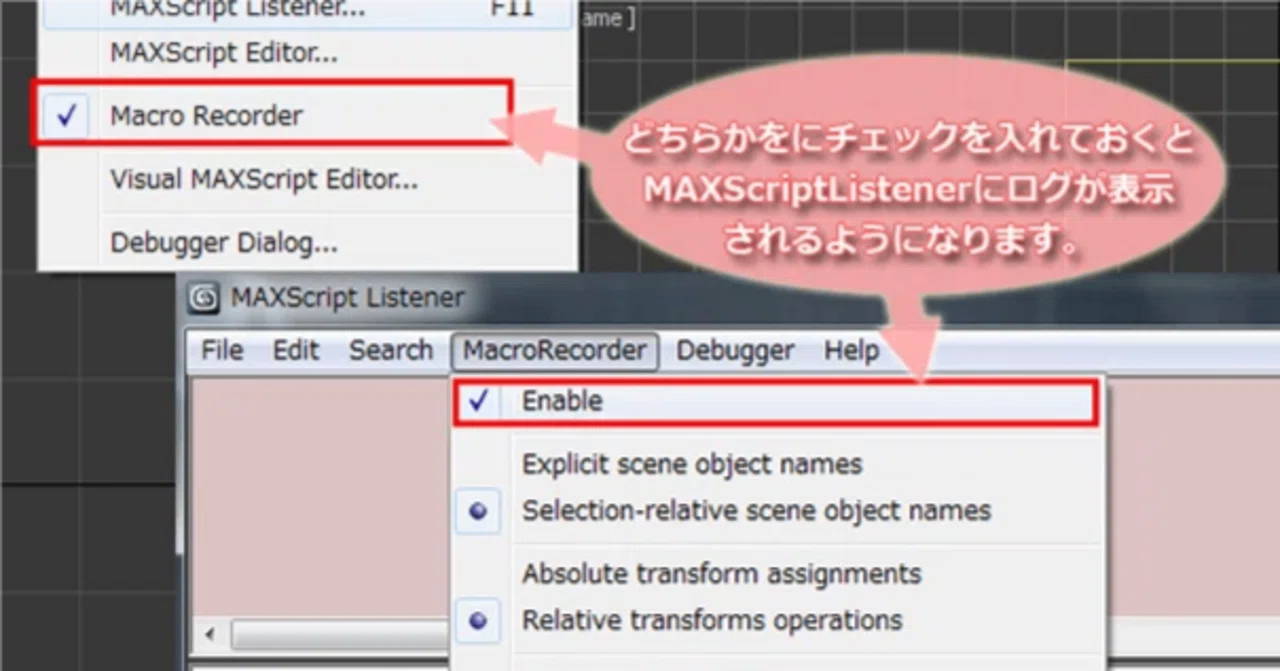This screenshot has width=1280, height=671.
Task: Open the File menu in Listener
Action: (x=222, y=351)
